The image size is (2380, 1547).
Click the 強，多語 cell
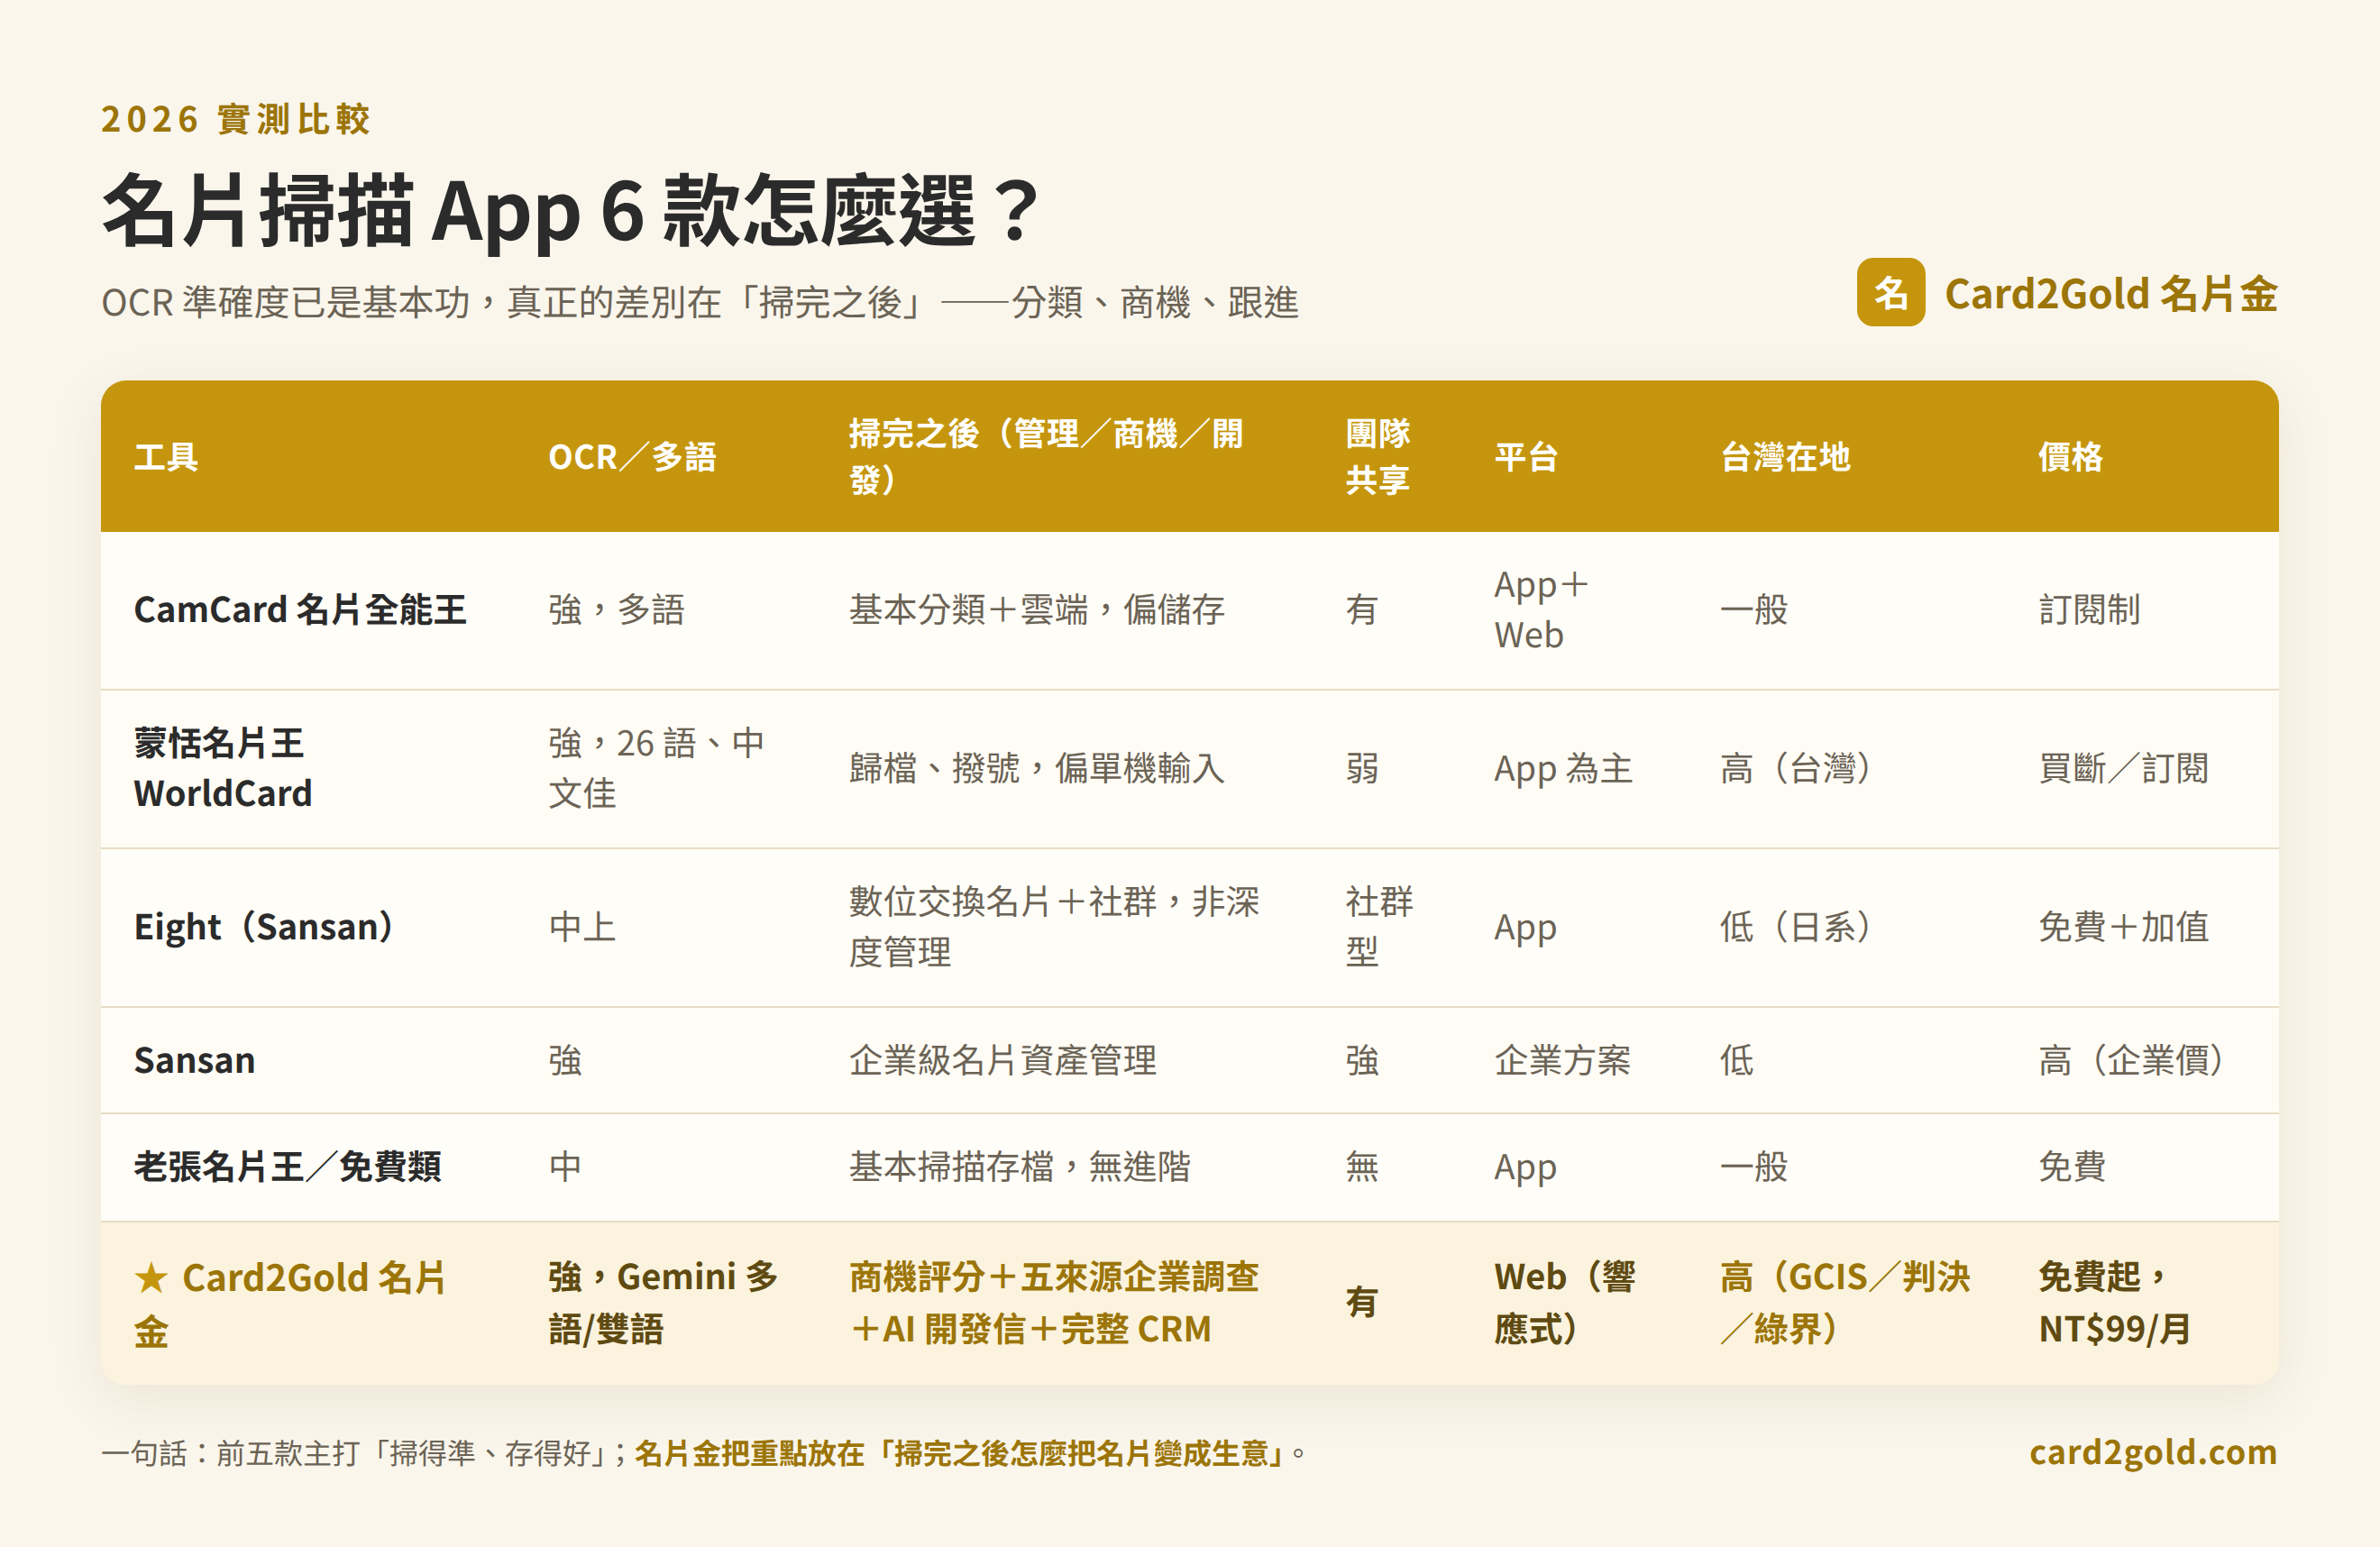tap(616, 609)
